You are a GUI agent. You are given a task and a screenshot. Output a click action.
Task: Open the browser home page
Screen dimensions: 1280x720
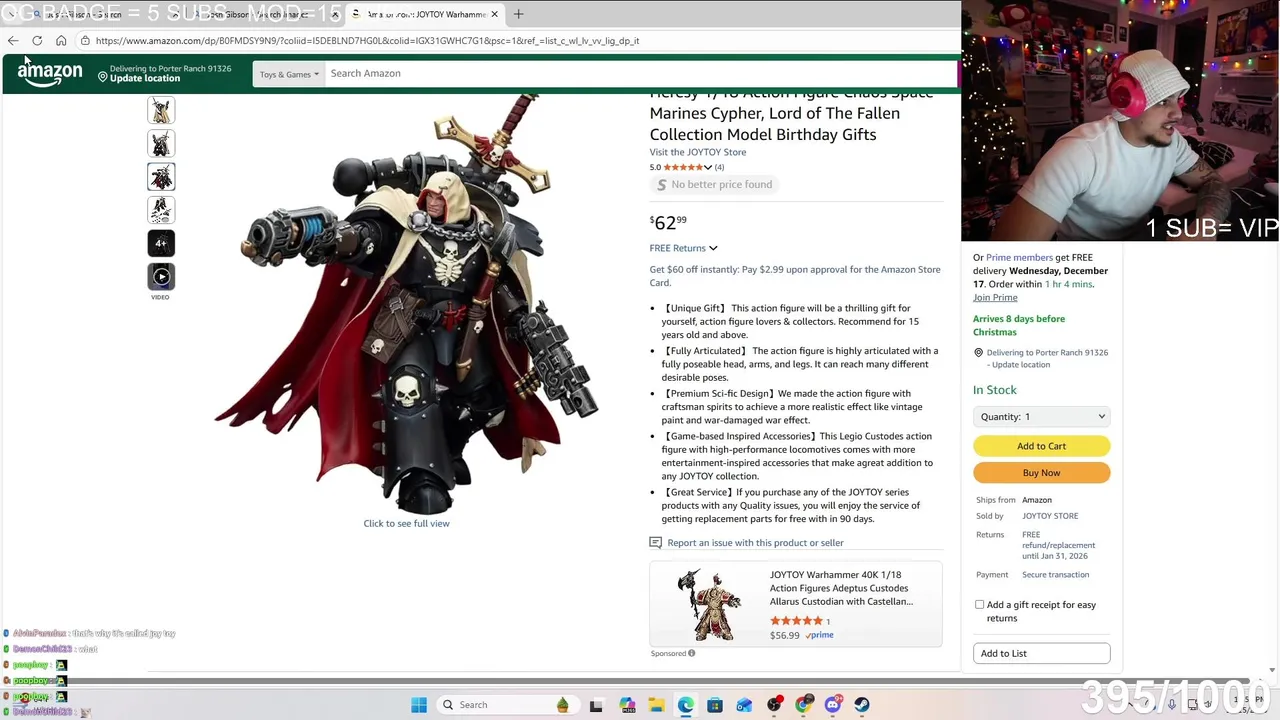[61, 41]
